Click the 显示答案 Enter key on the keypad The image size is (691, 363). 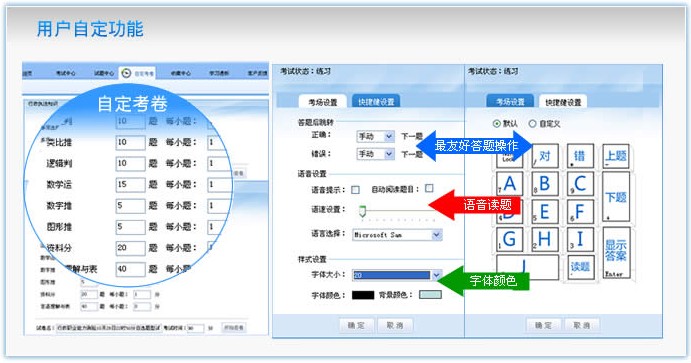pyautogui.click(x=616, y=253)
